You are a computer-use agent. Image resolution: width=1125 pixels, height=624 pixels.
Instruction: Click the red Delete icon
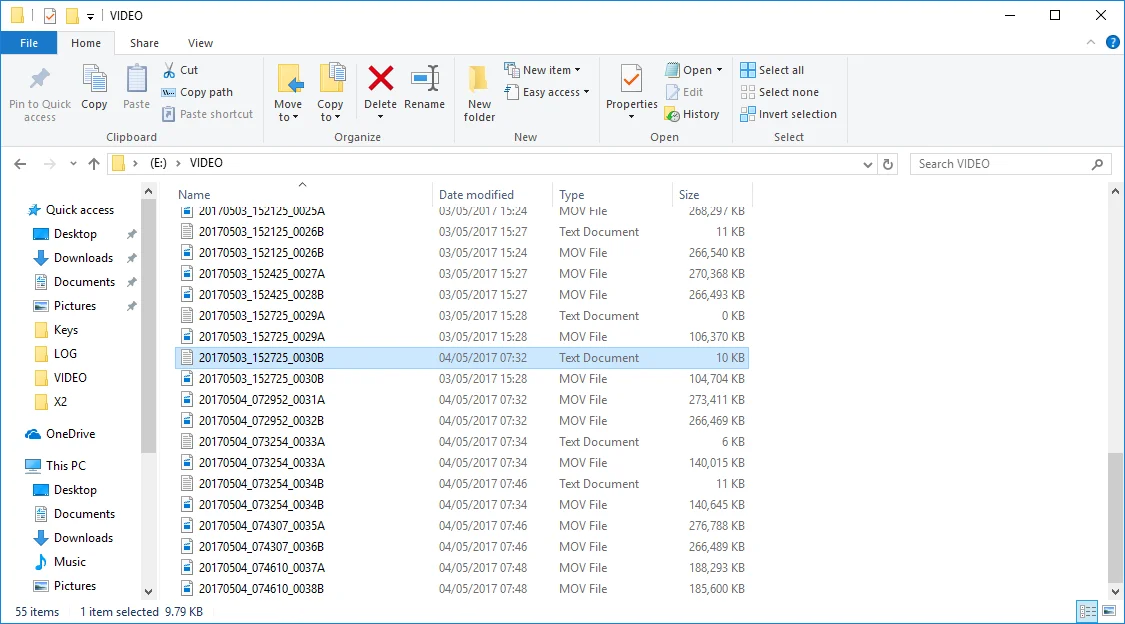tap(380, 78)
